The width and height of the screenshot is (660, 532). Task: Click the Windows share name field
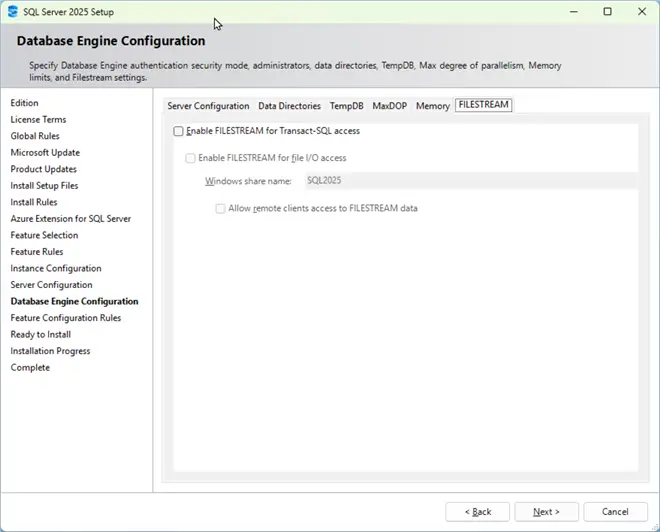tap(471, 181)
